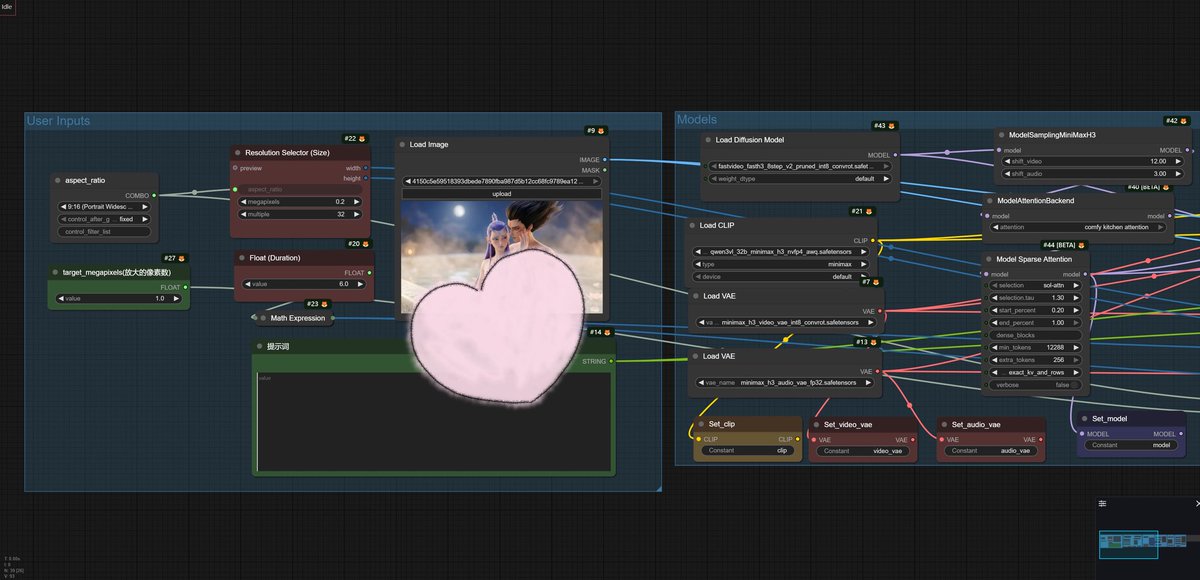Increase the megapixels value with right arrow
This screenshot has height=580, width=1200.
359,201
